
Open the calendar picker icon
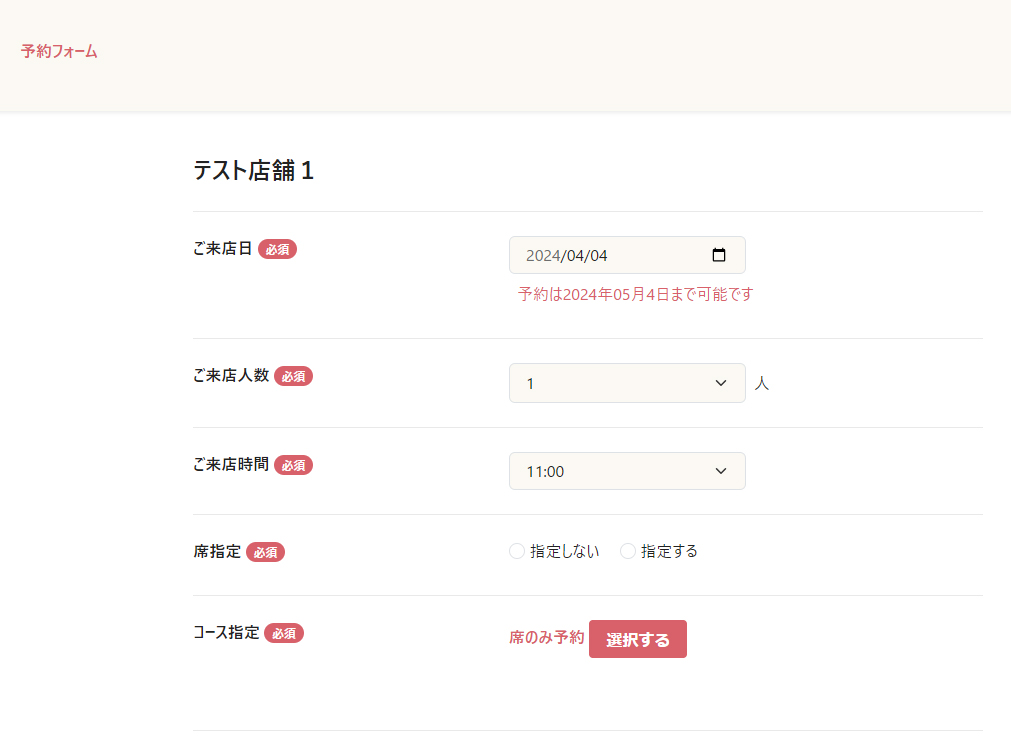(x=719, y=255)
